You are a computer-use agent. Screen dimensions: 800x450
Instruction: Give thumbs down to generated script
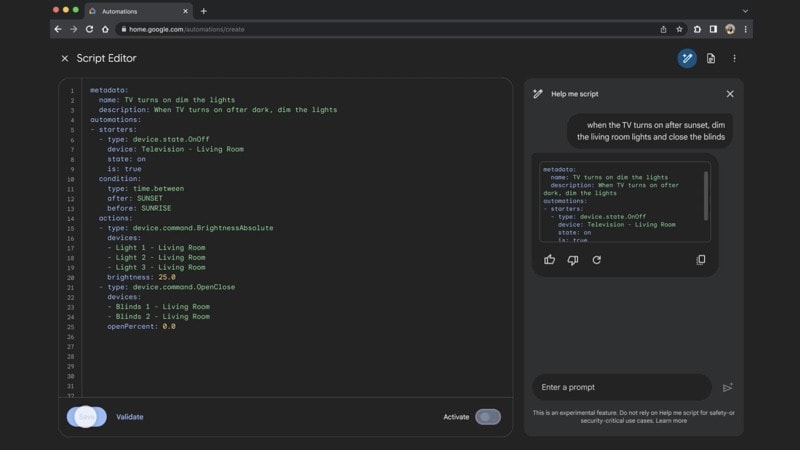tap(573, 260)
